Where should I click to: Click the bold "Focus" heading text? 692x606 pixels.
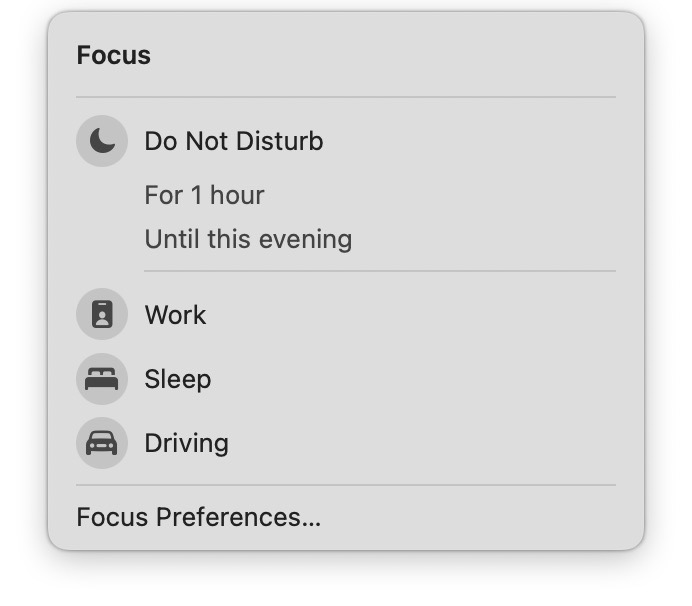(113, 56)
